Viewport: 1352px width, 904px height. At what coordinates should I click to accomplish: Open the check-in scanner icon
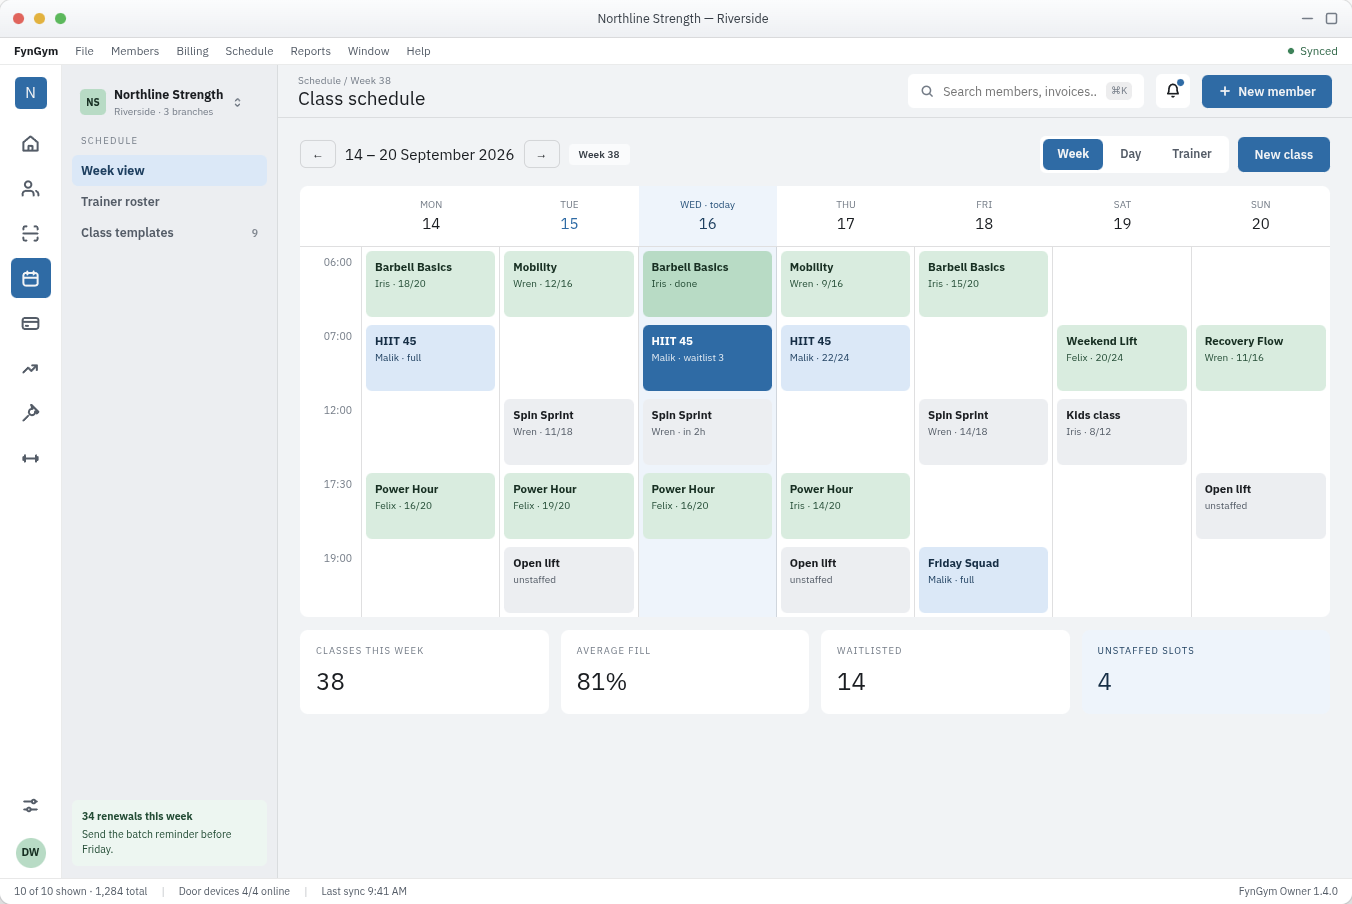[30, 233]
